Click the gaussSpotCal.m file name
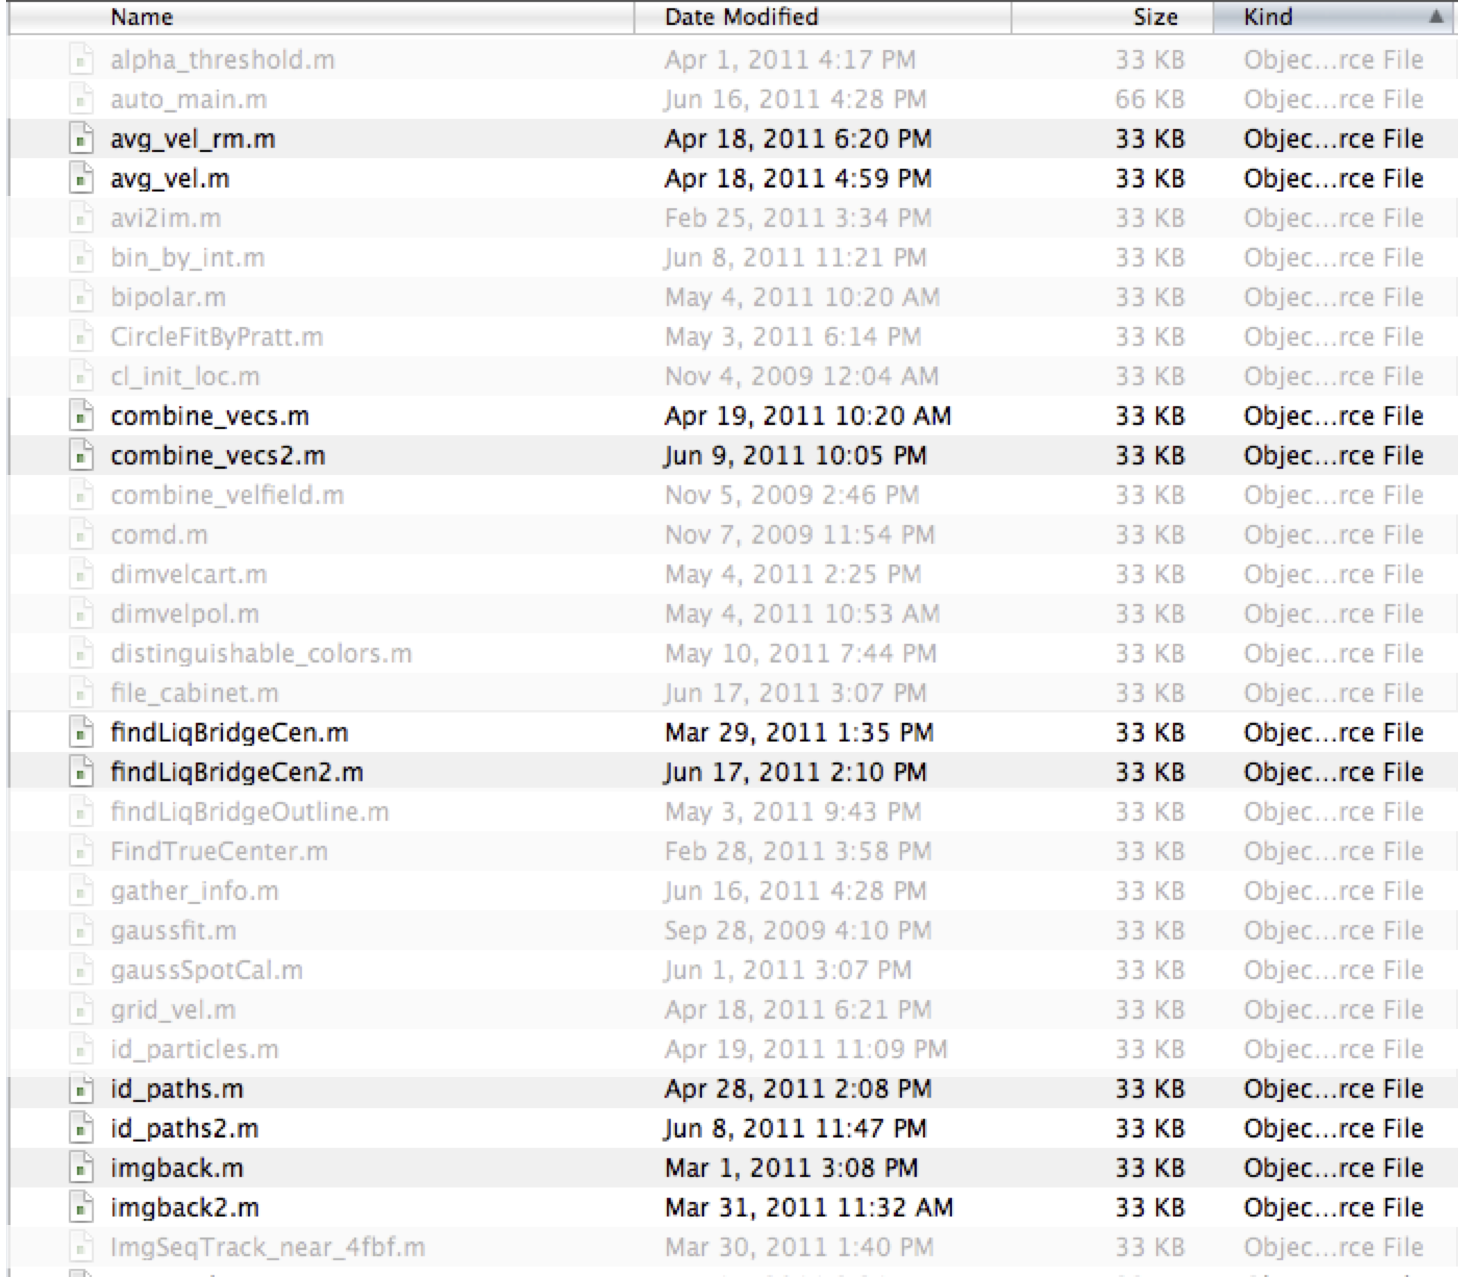Screen dimensions: 1458x1277 207,970
